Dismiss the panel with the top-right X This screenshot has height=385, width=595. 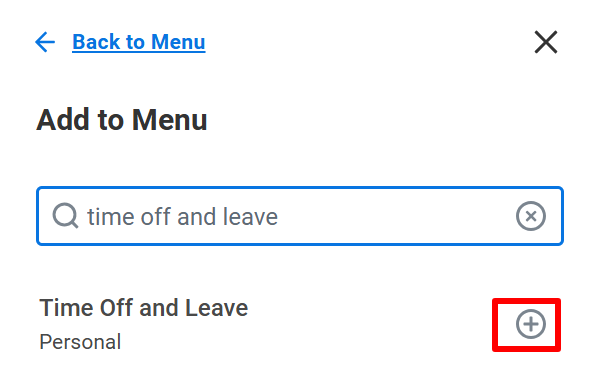click(546, 42)
